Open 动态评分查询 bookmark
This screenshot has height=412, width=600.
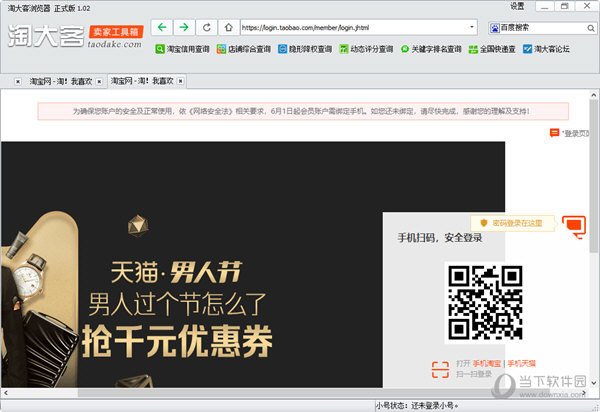pos(366,49)
